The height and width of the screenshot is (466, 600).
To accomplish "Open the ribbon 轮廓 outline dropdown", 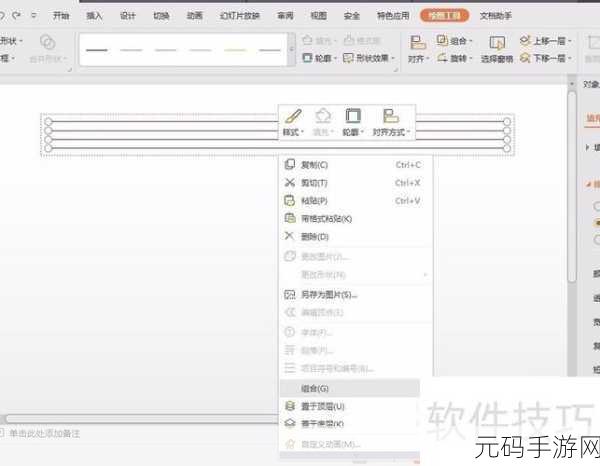I will pos(335,58).
